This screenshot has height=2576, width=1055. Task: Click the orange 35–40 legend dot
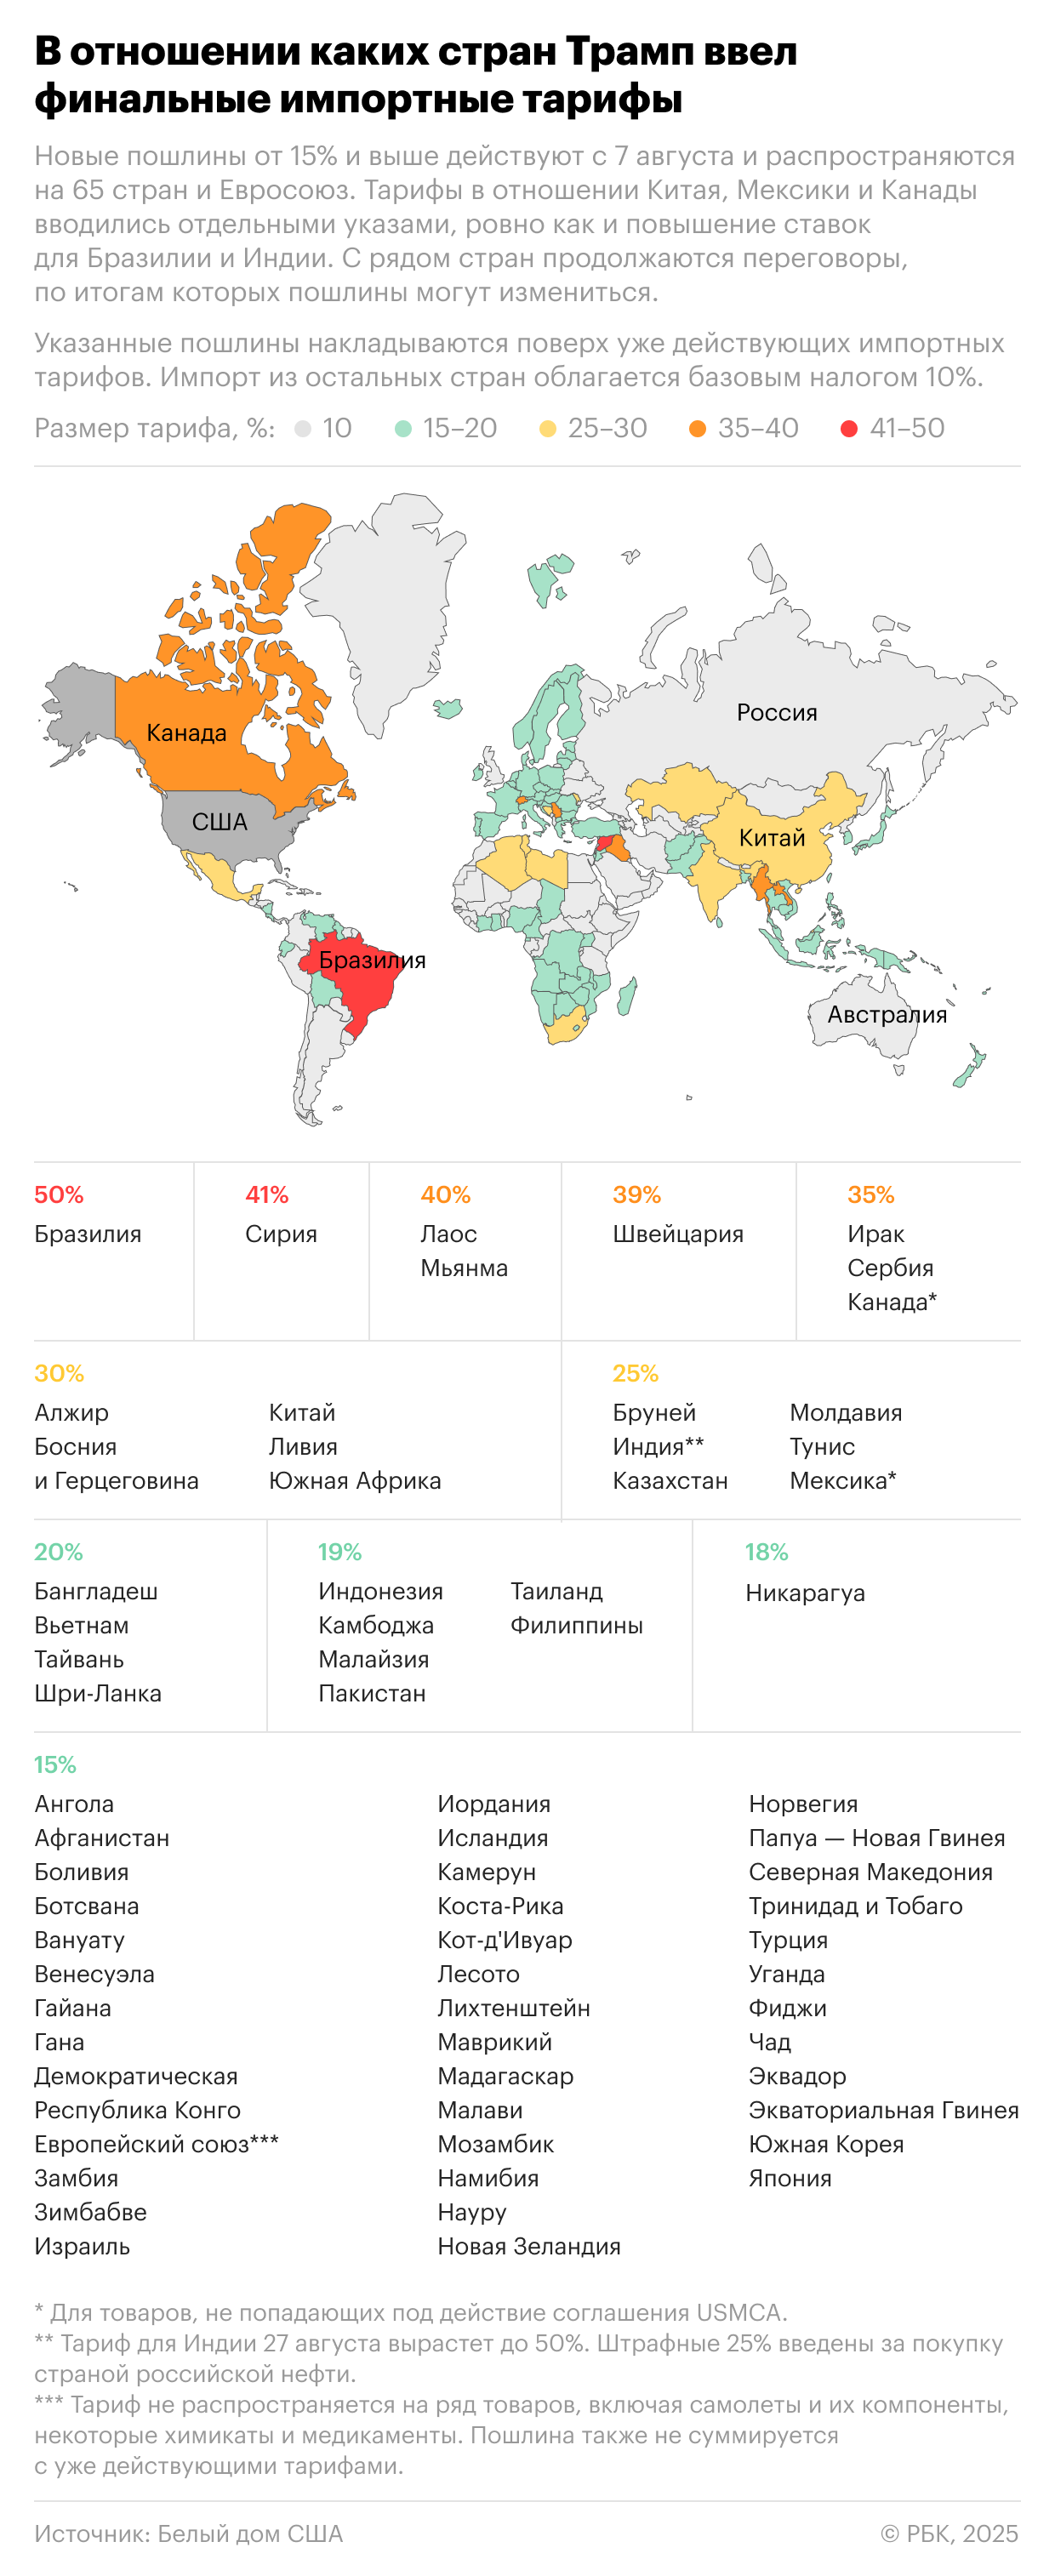tap(697, 429)
